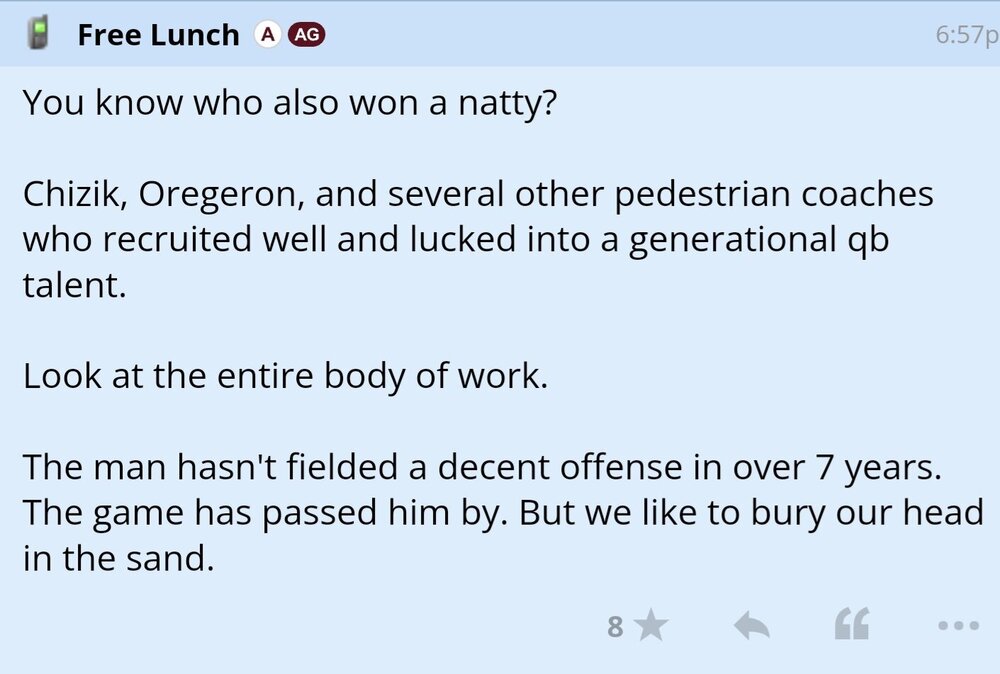This screenshot has height=674, width=1000.
Task: Open the three-dot more options menu
Action: (958, 627)
